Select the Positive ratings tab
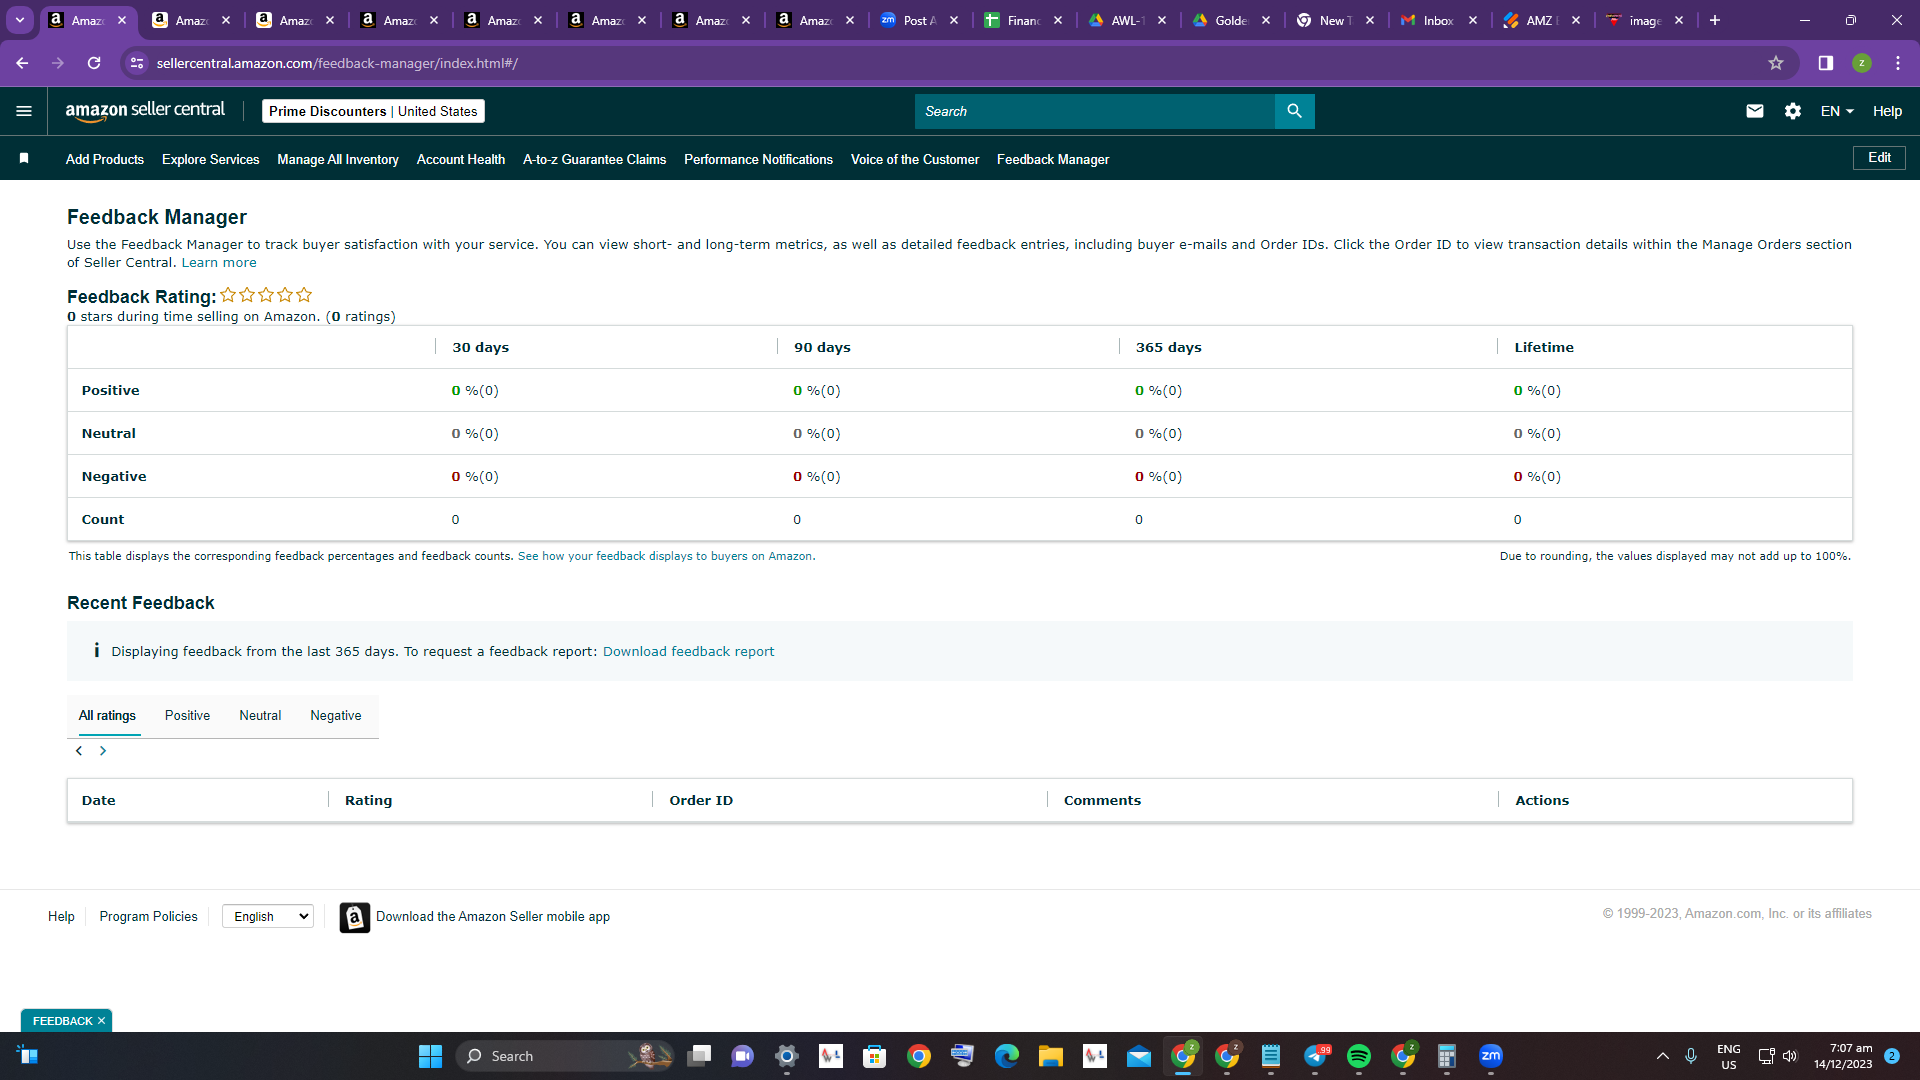 click(x=187, y=716)
